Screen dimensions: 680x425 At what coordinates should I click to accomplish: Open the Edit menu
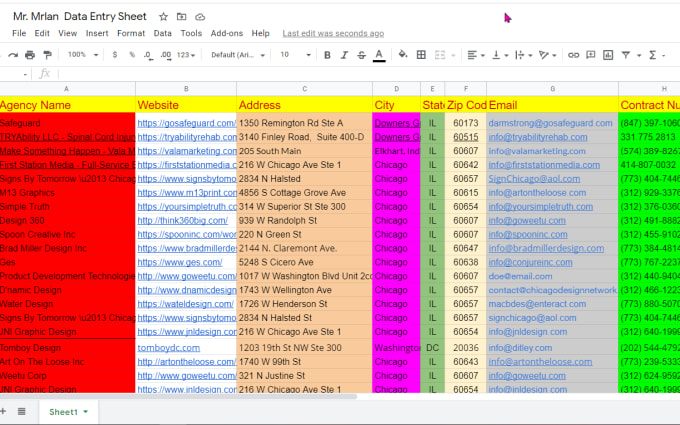click(42, 33)
